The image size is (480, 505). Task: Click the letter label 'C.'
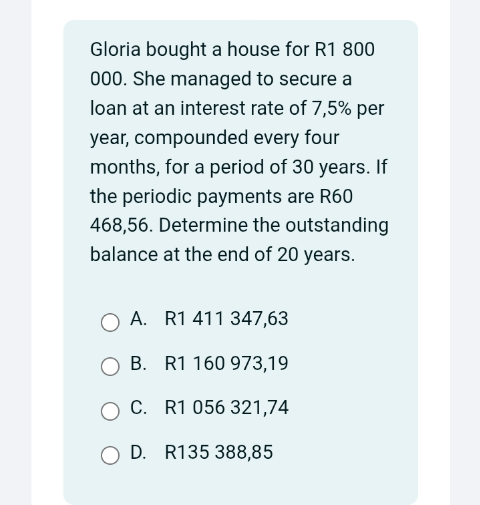[x=138, y=407]
